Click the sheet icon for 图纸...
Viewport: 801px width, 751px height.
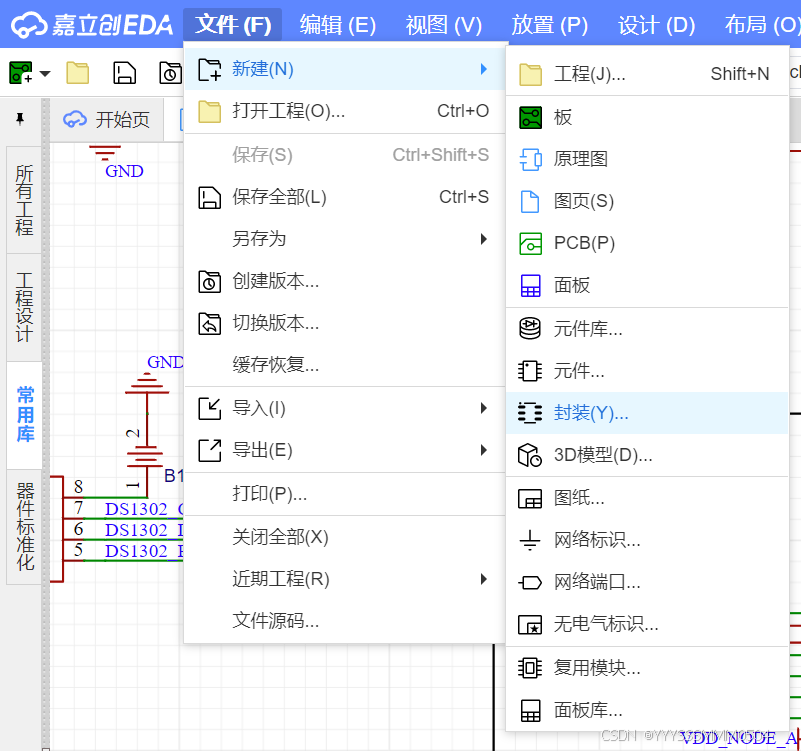pyautogui.click(x=530, y=498)
